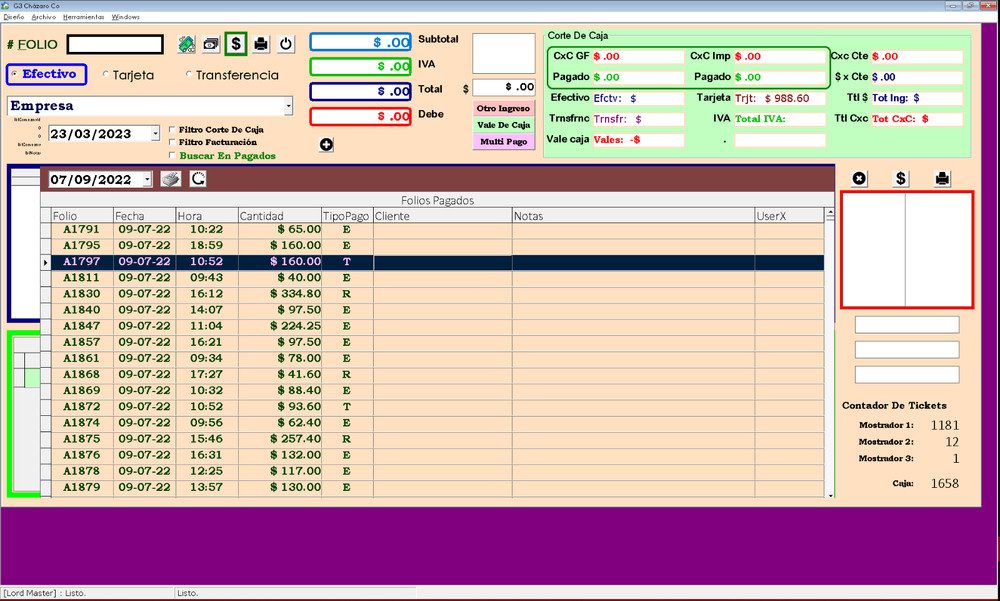Click the printer icon above the red ticket panel

(x=941, y=178)
